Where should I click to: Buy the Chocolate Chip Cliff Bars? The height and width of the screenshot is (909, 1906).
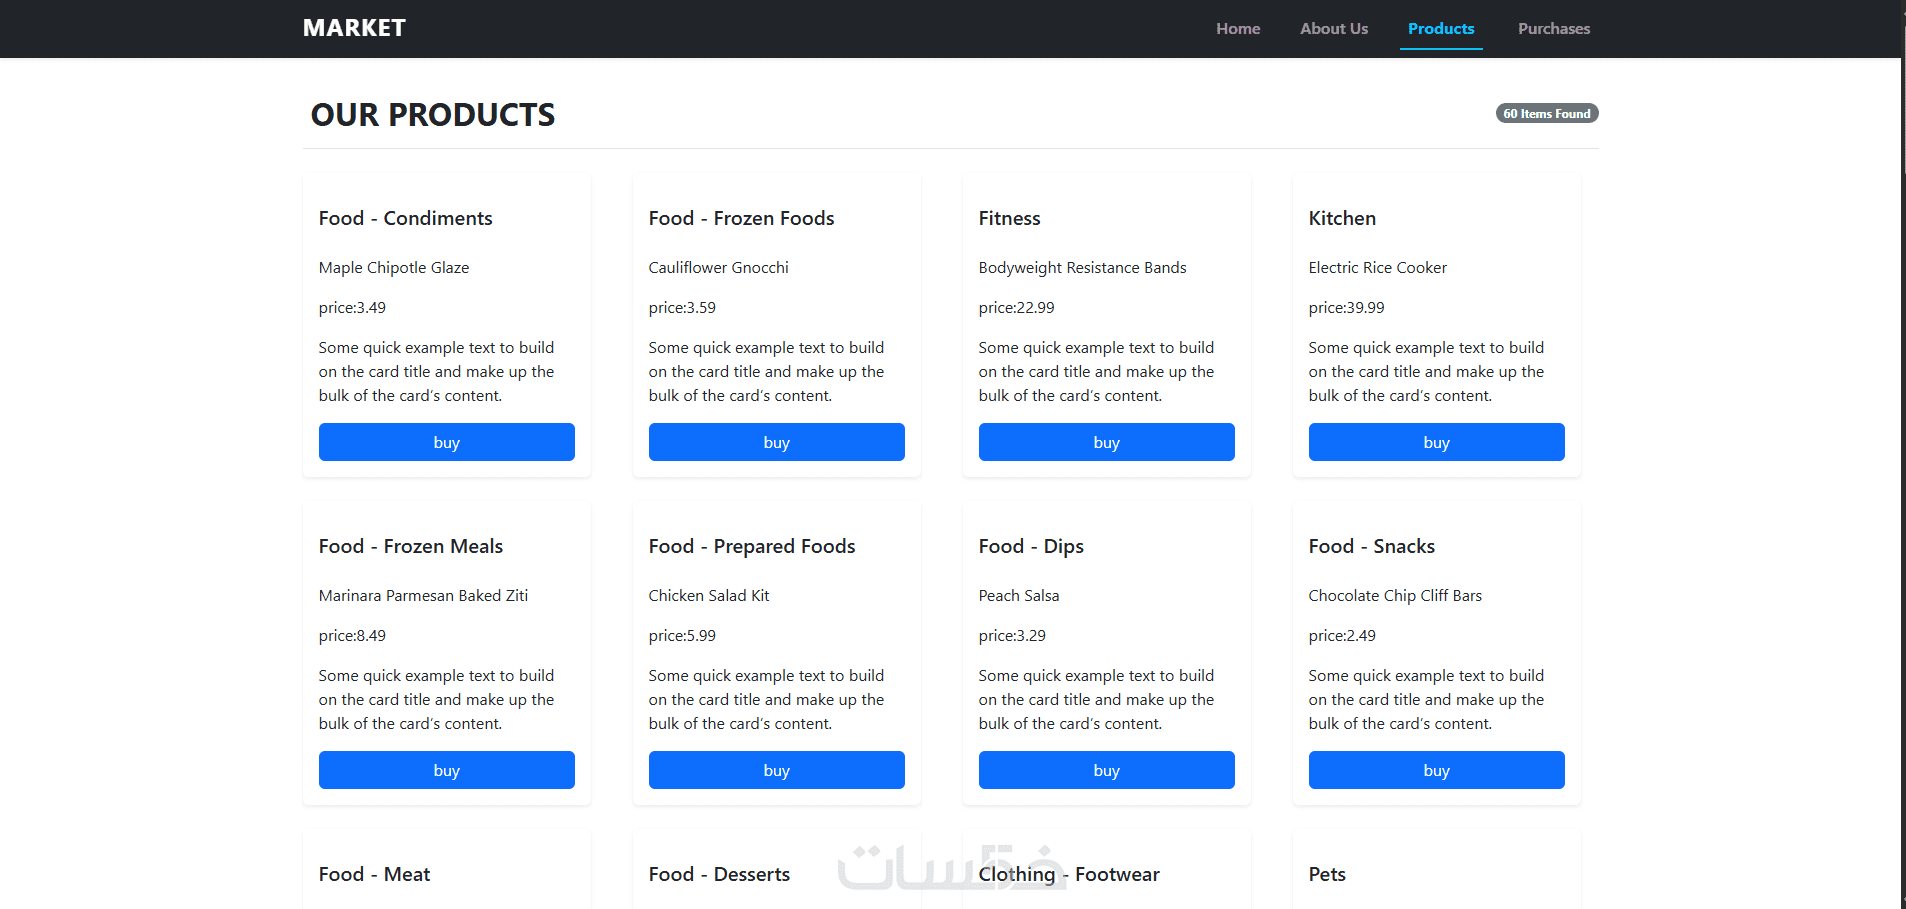point(1436,770)
